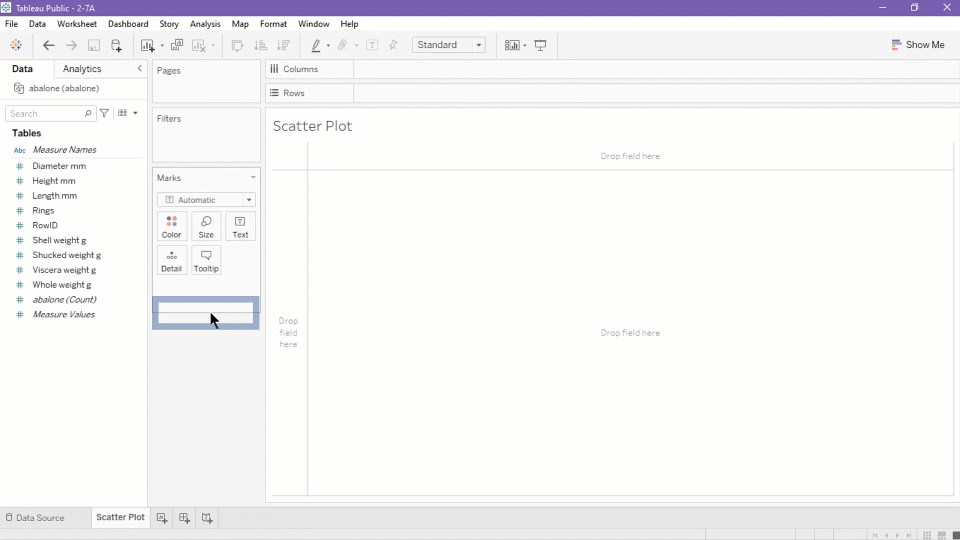Image resolution: width=960 pixels, height=540 pixels.
Task: Open the Size marks card
Action: [x=206, y=227]
